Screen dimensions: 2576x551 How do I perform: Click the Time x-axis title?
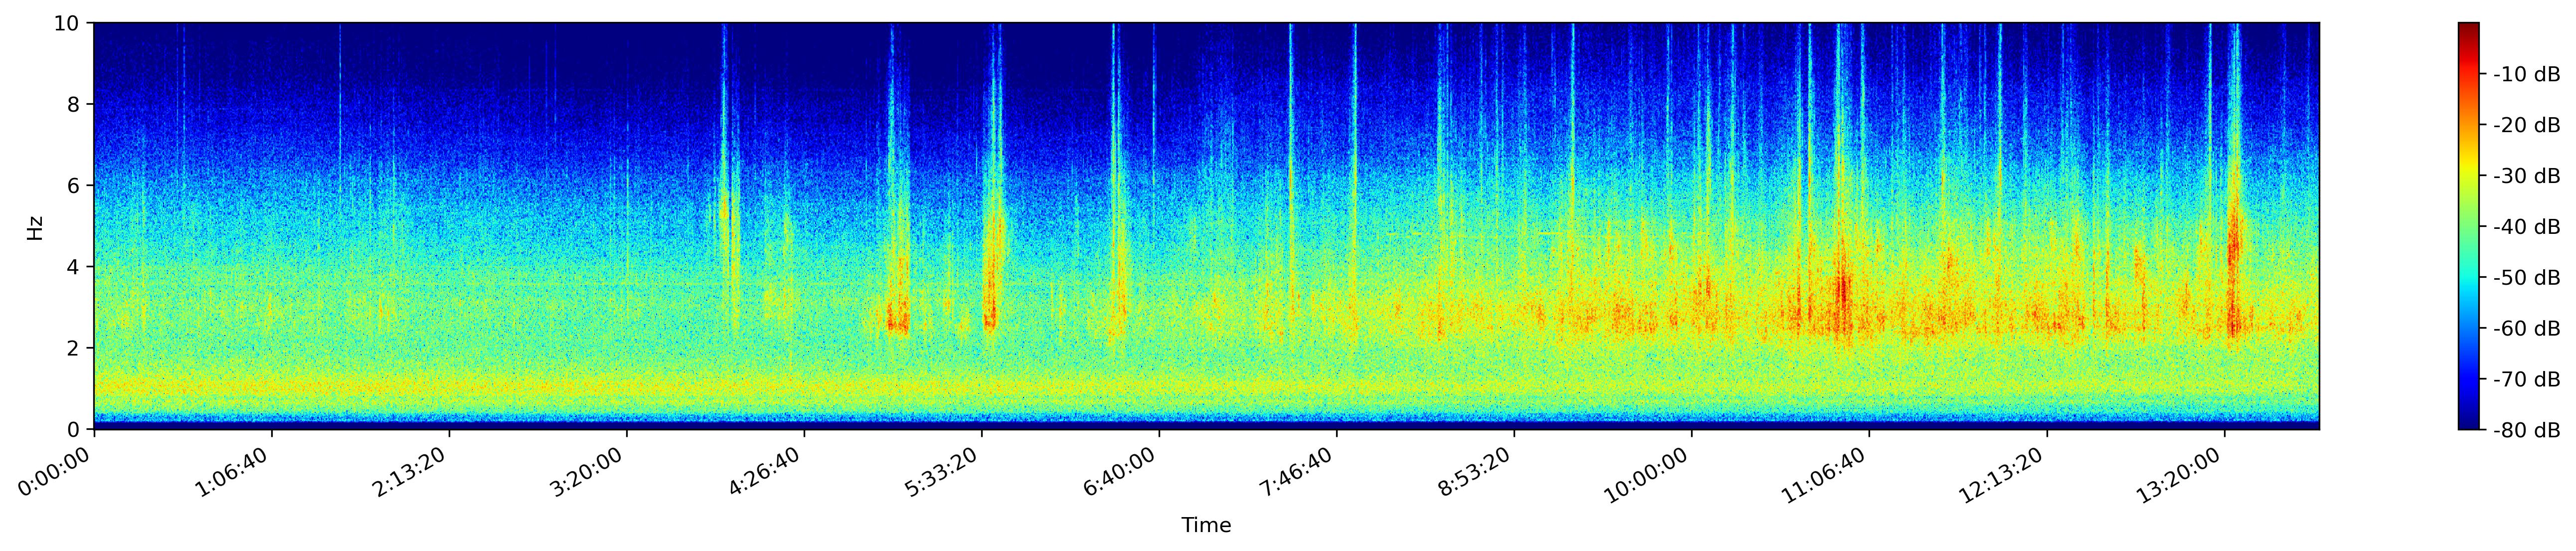1206,525
